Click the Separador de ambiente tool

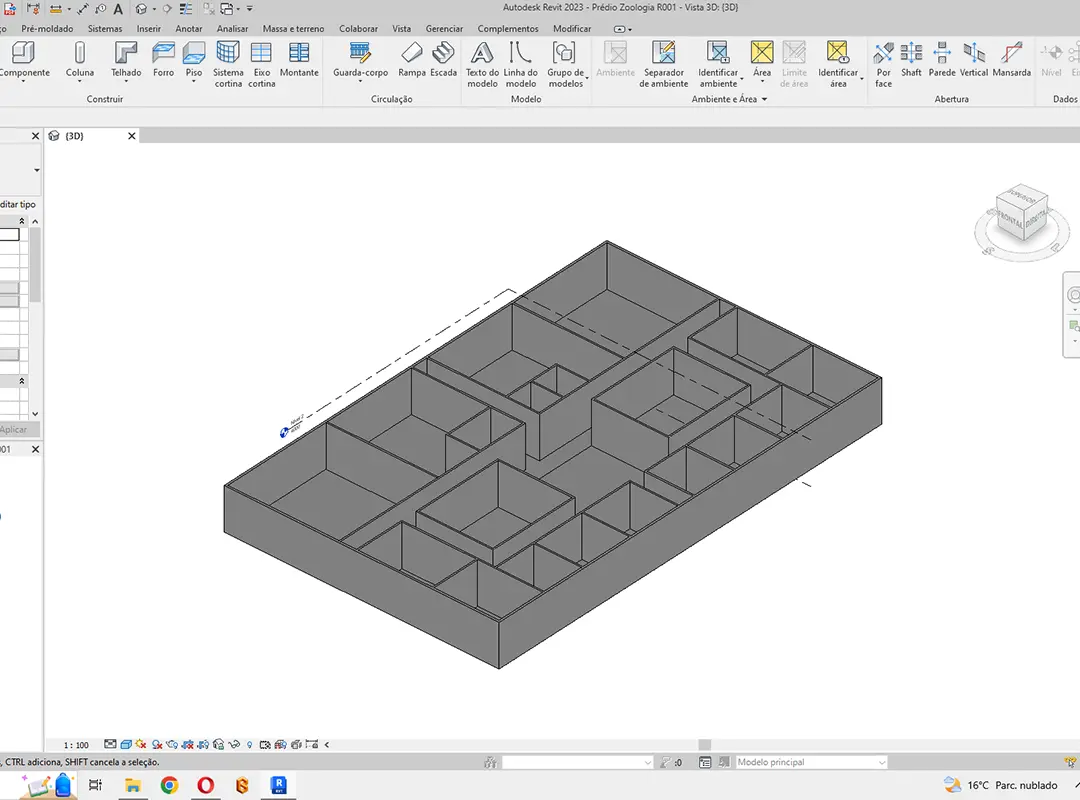[664, 62]
